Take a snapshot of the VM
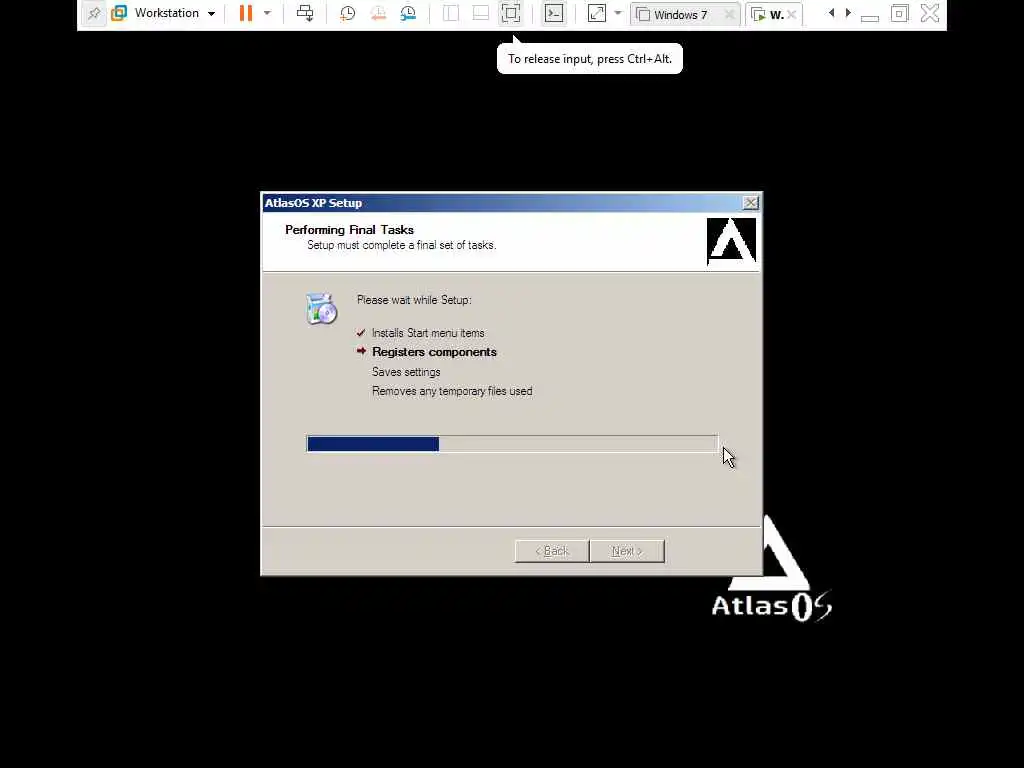Image resolution: width=1024 pixels, height=768 pixels. 347,13
